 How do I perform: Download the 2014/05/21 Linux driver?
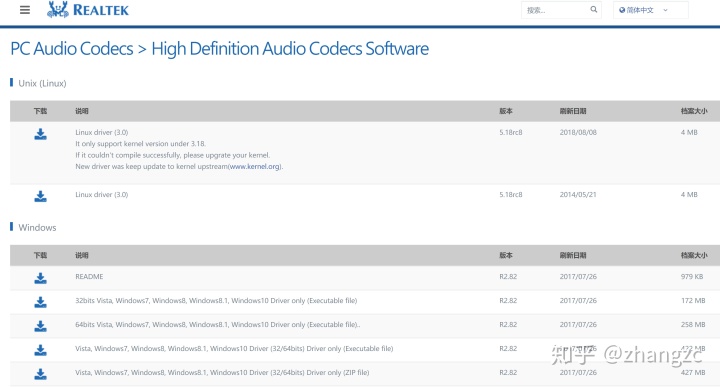[40, 196]
